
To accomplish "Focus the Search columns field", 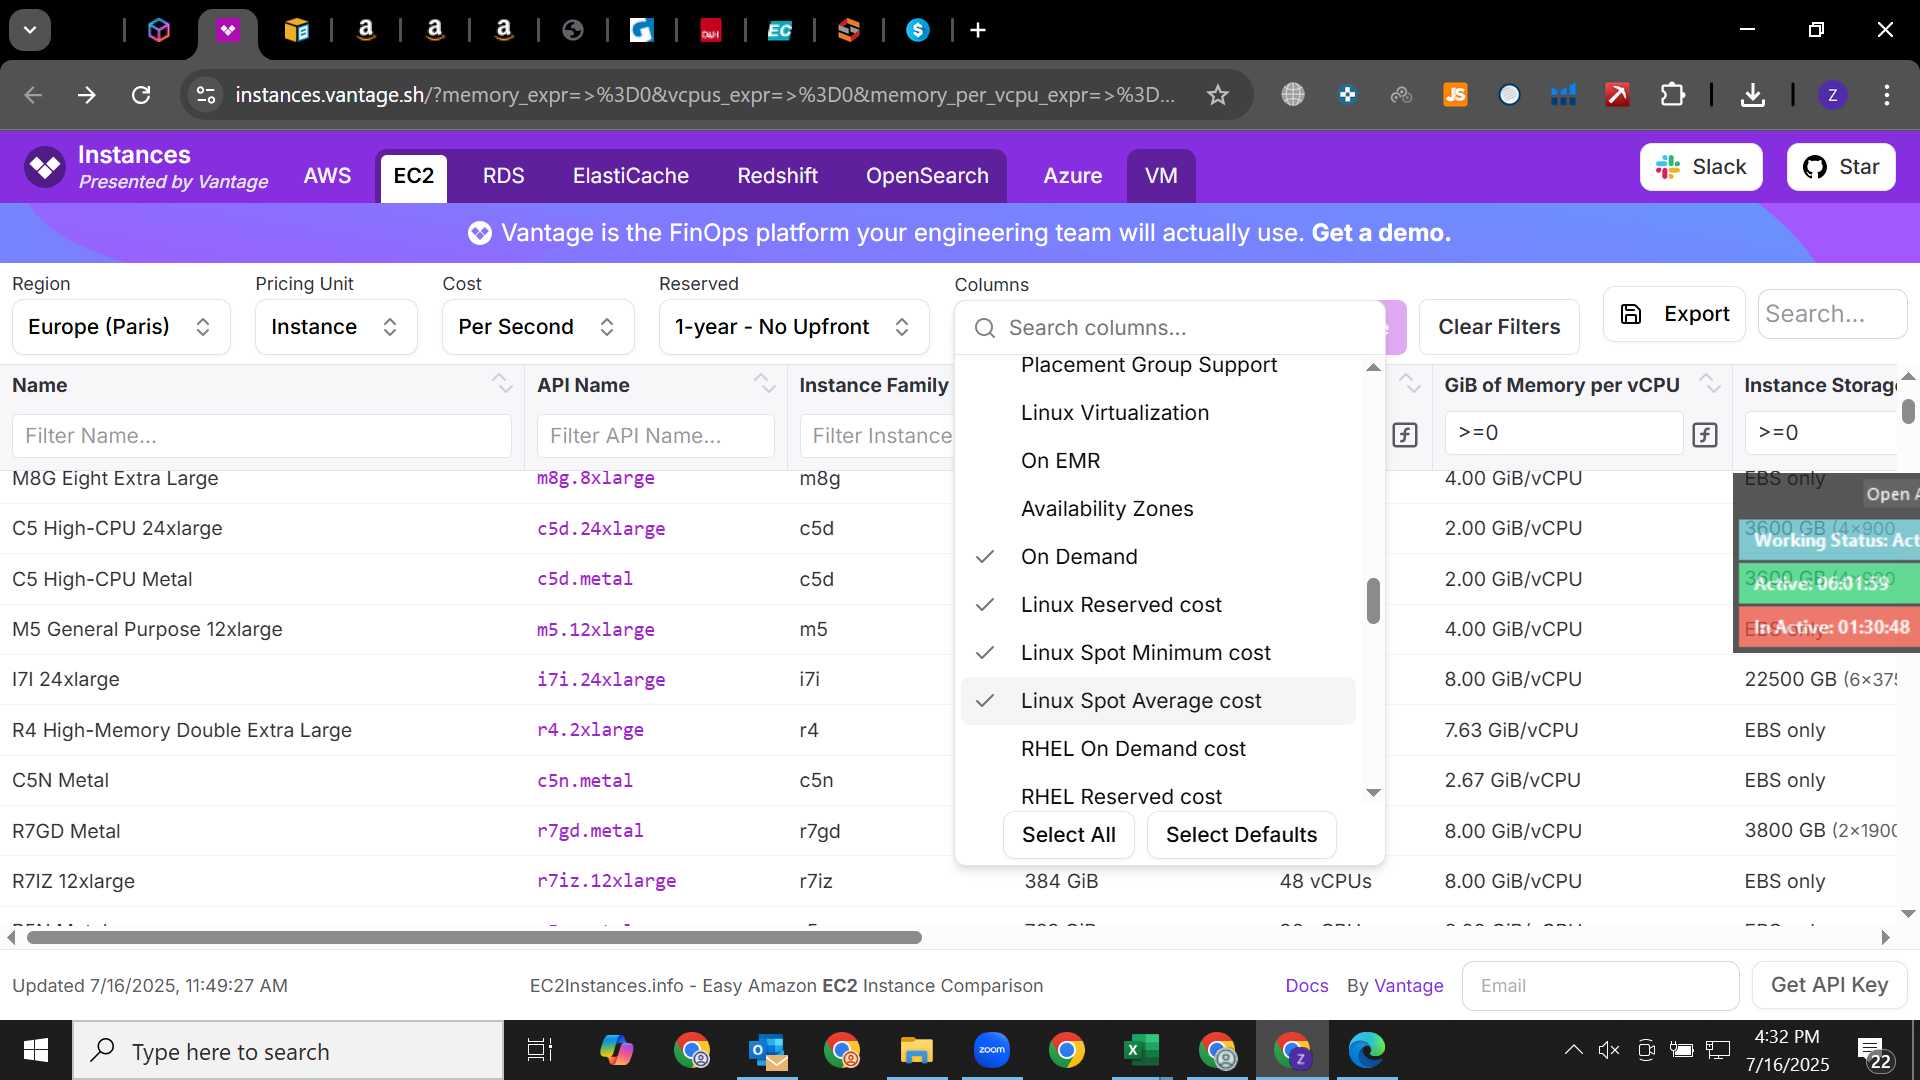I will [x=1170, y=328].
